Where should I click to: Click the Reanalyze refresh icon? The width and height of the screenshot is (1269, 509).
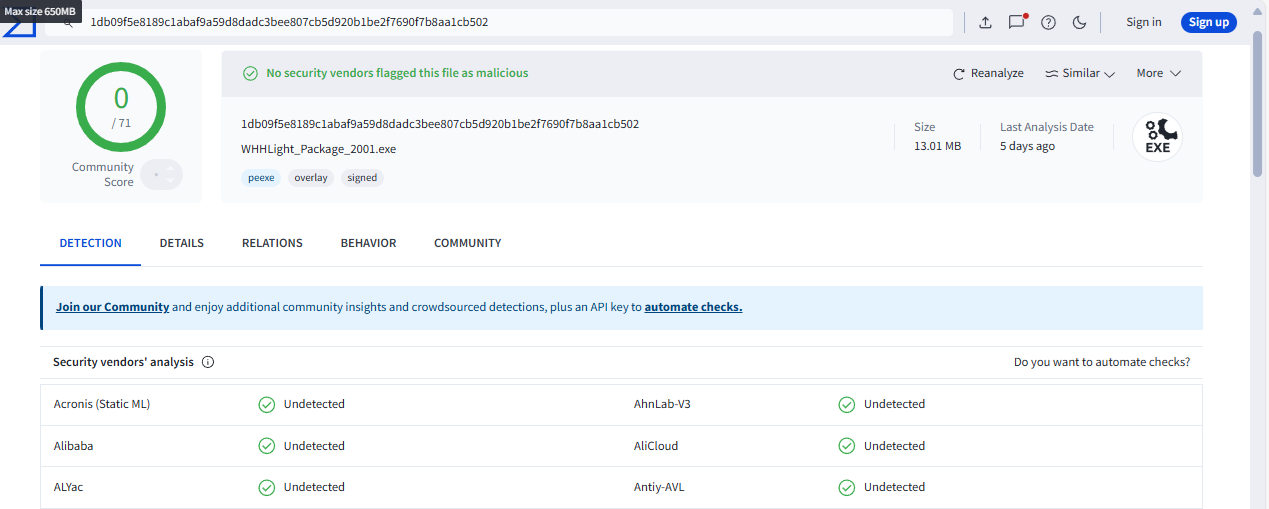click(959, 74)
